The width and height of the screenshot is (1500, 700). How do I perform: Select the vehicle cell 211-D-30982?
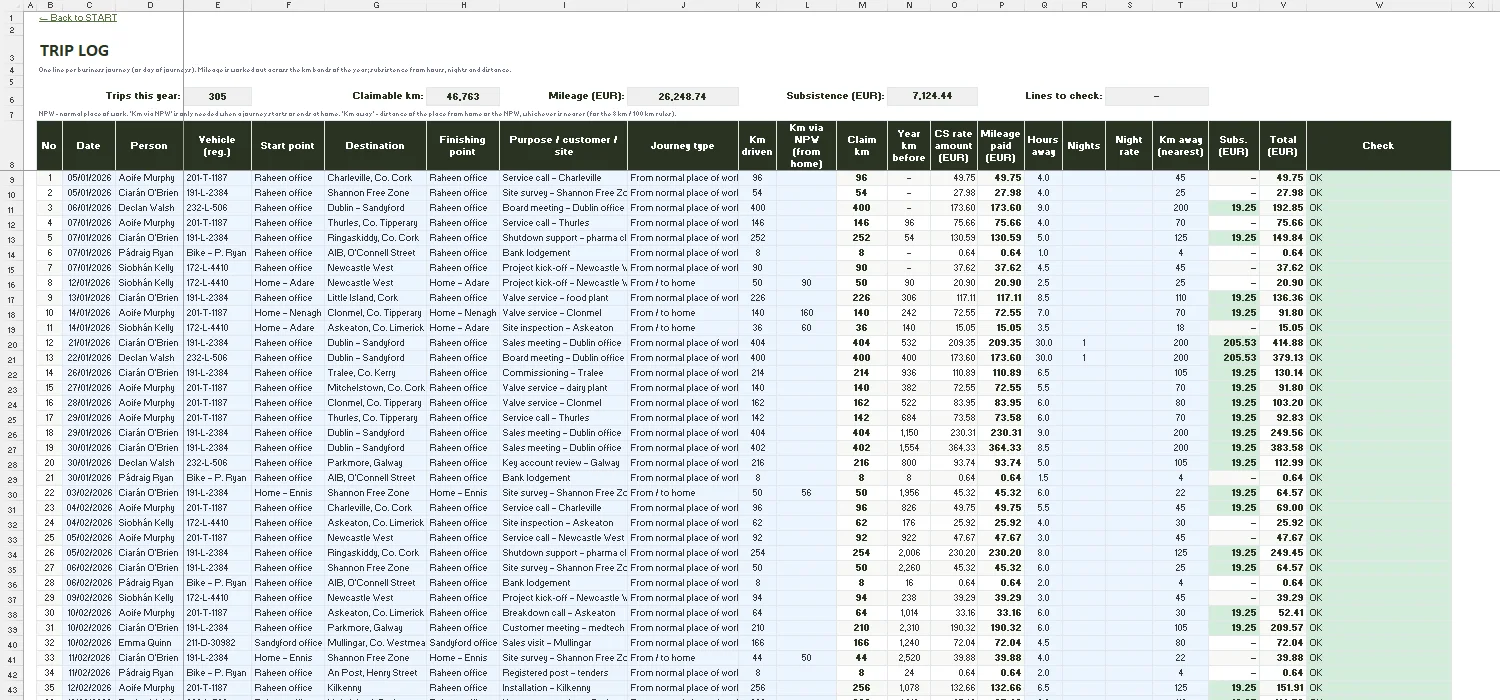[x=217, y=643]
